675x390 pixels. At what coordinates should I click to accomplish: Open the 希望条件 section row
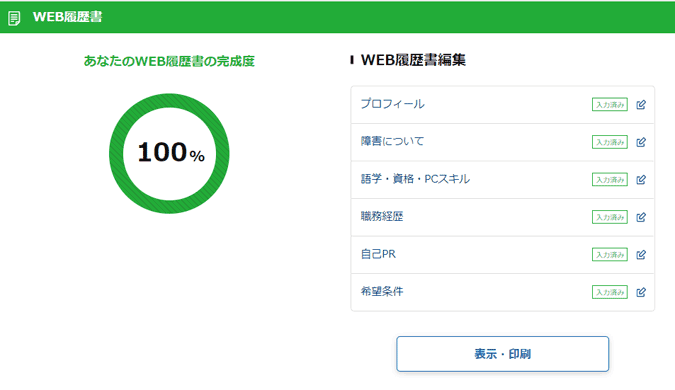tap(502, 292)
